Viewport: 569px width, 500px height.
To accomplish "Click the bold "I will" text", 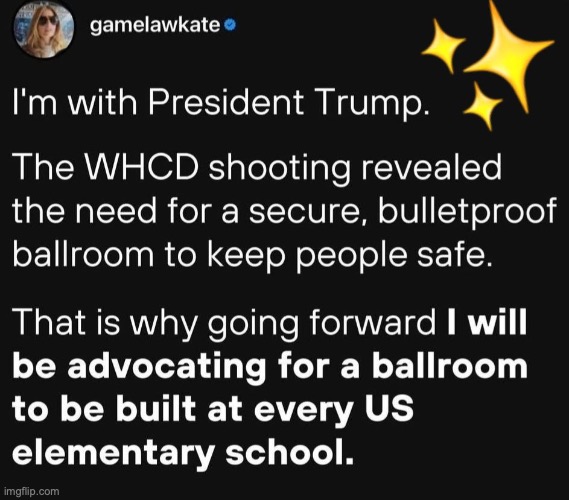I will pos(487,321).
